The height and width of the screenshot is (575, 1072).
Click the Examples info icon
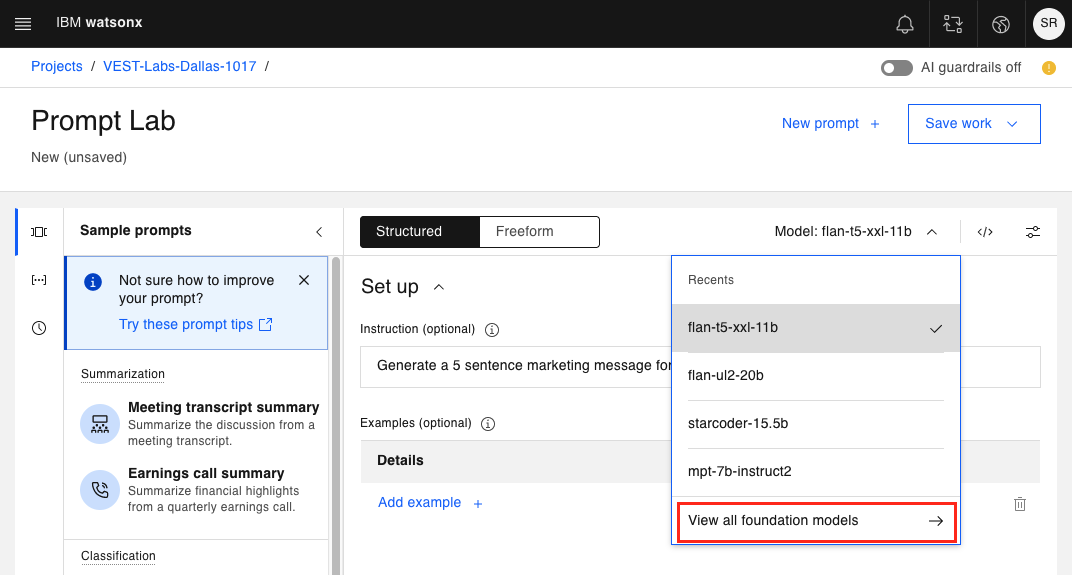[487, 424]
